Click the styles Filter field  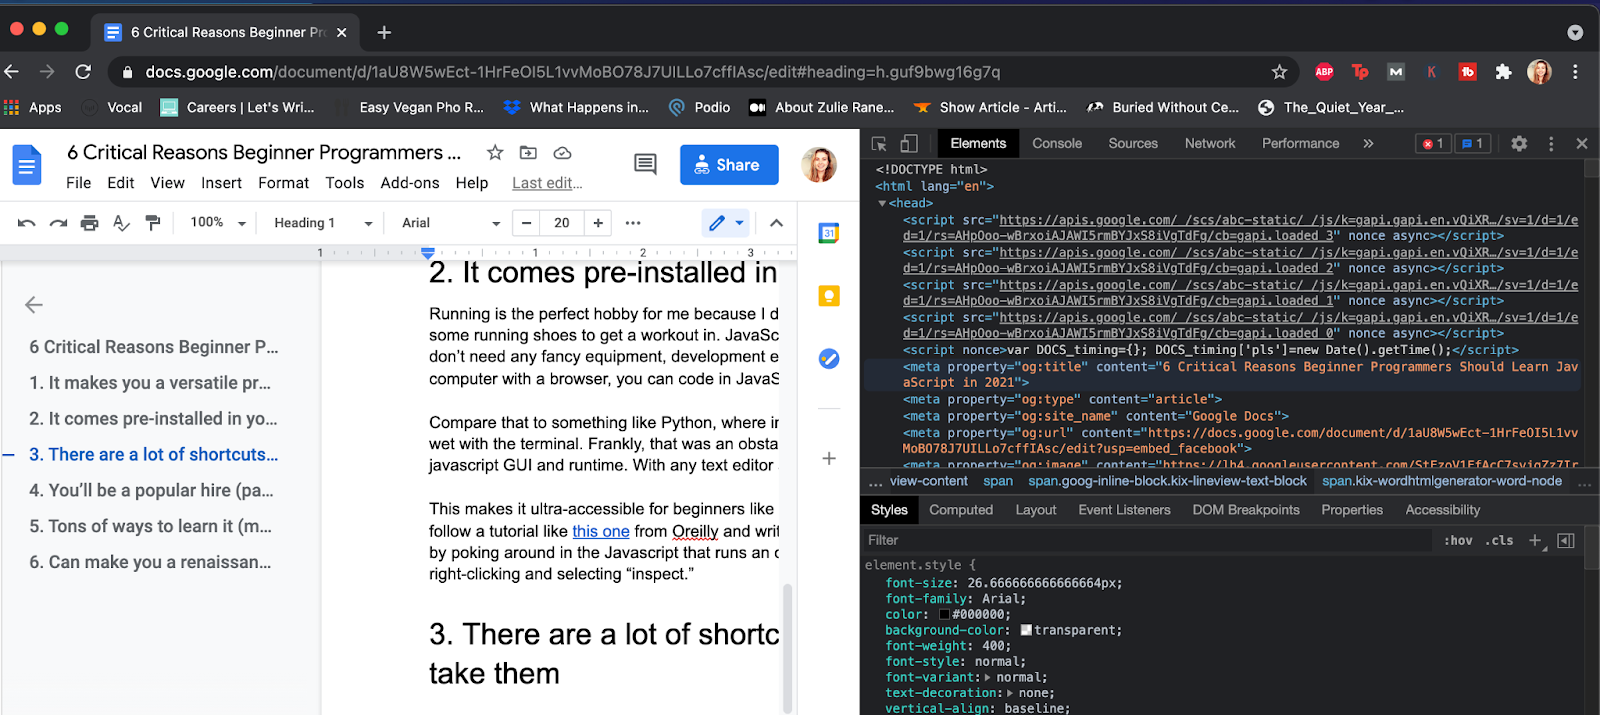[x=1148, y=541]
